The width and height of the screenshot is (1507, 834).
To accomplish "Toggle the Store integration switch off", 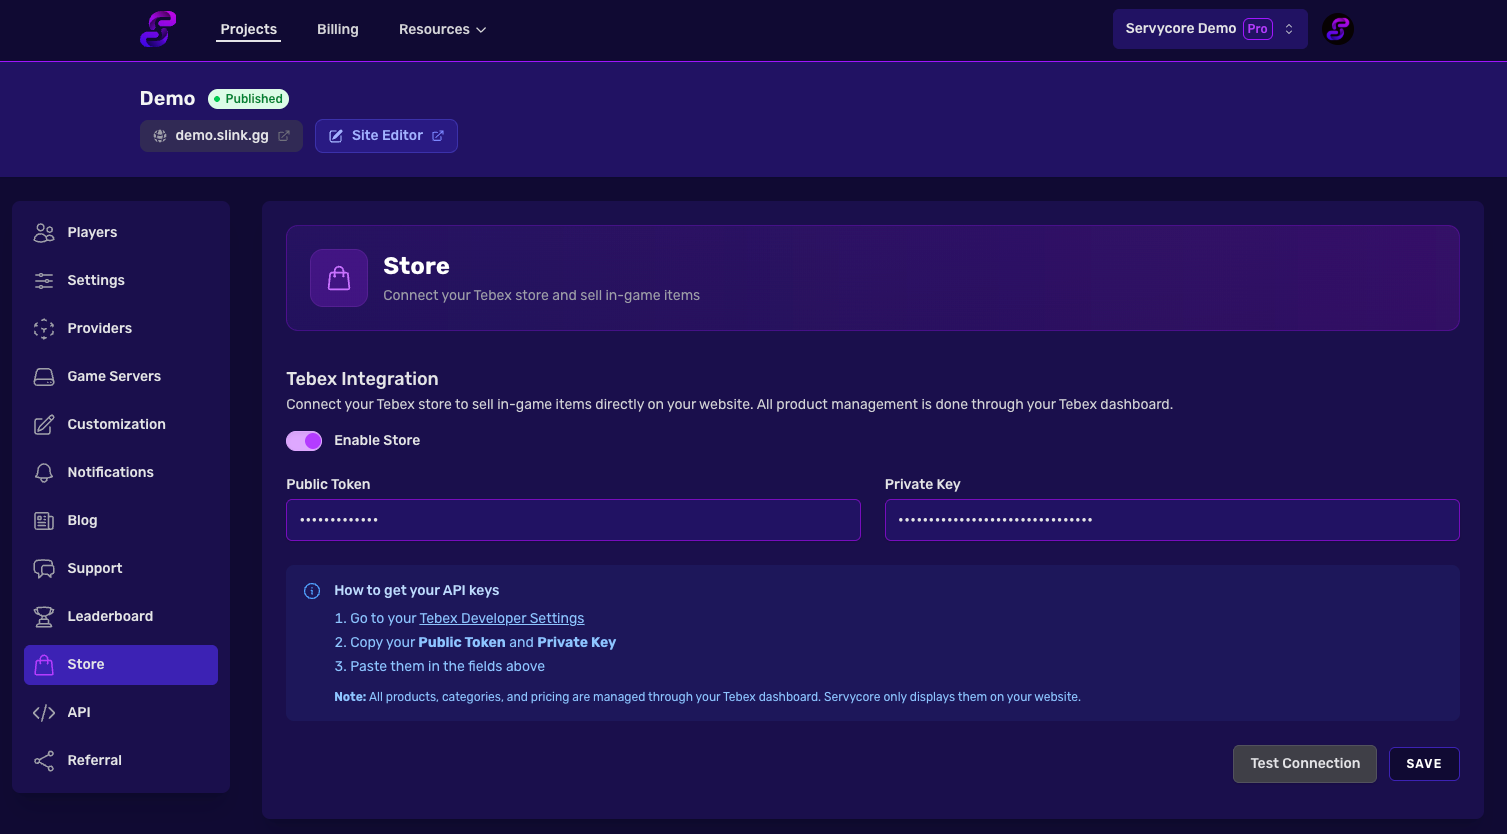I will [x=303, y=440].
